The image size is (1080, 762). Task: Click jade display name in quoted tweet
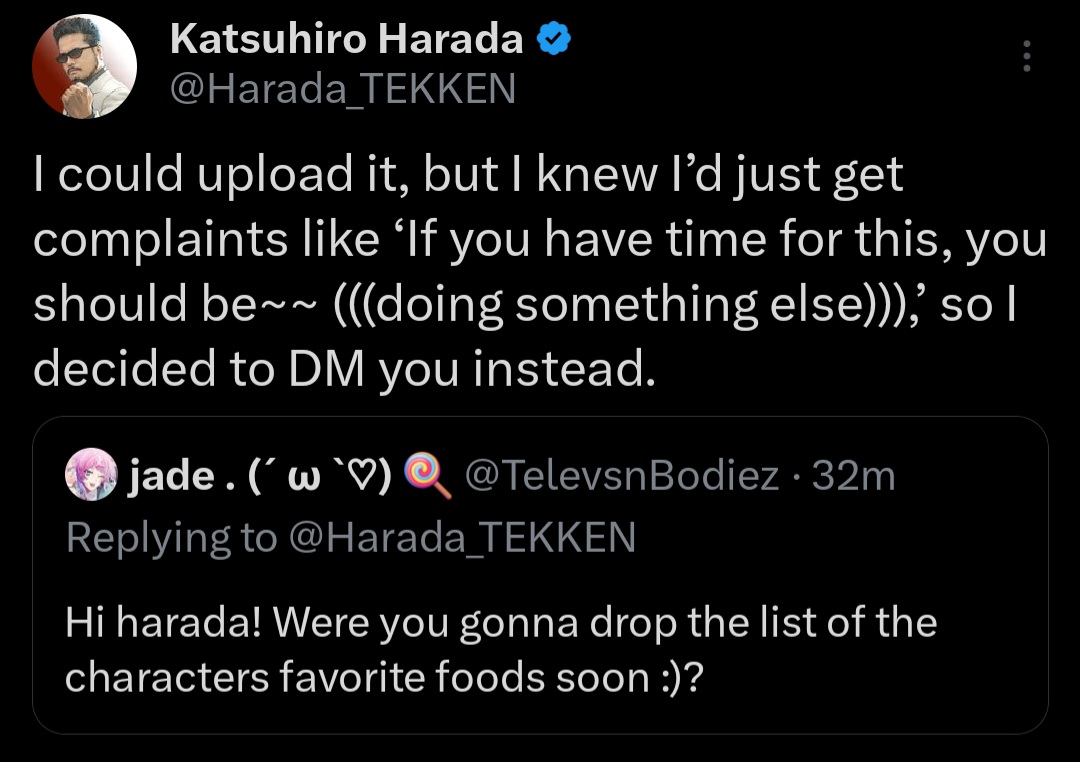[172, 475]
